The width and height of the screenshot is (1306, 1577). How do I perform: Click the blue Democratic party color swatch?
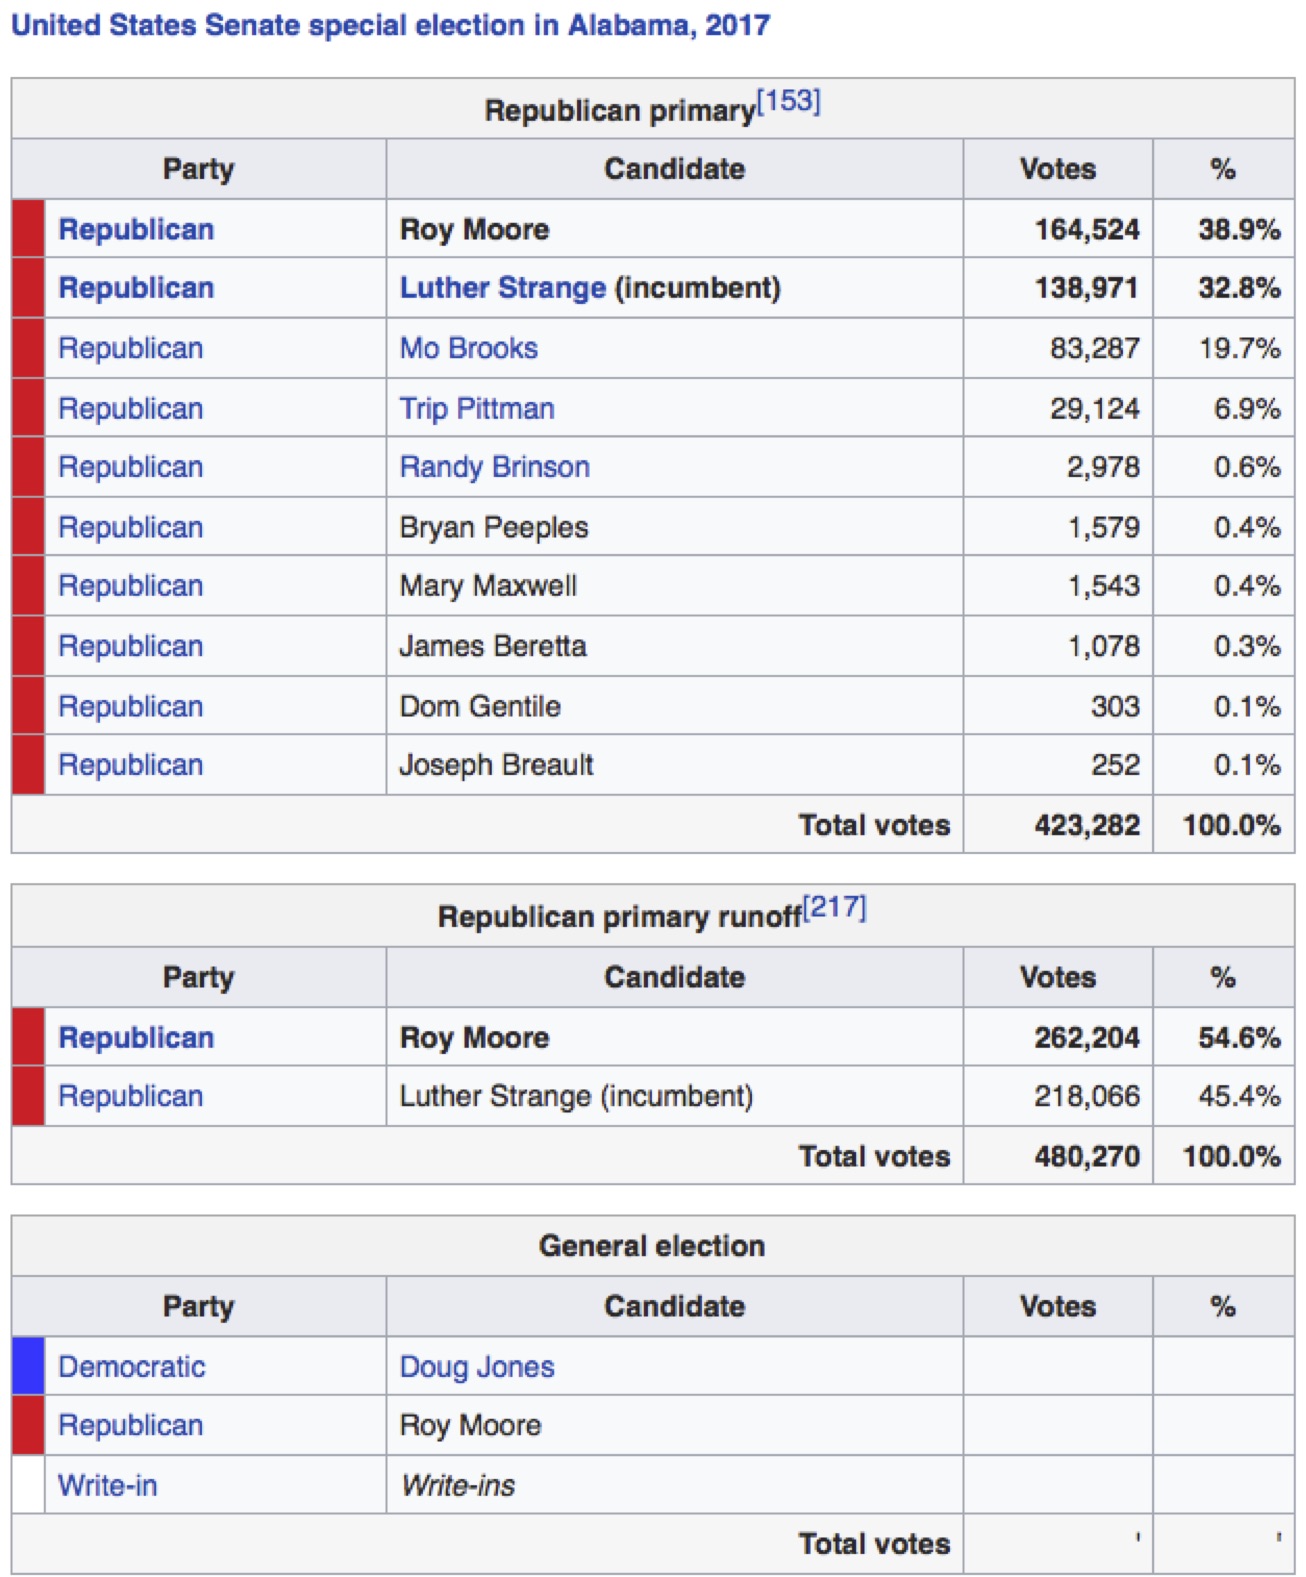(28, 1366)
